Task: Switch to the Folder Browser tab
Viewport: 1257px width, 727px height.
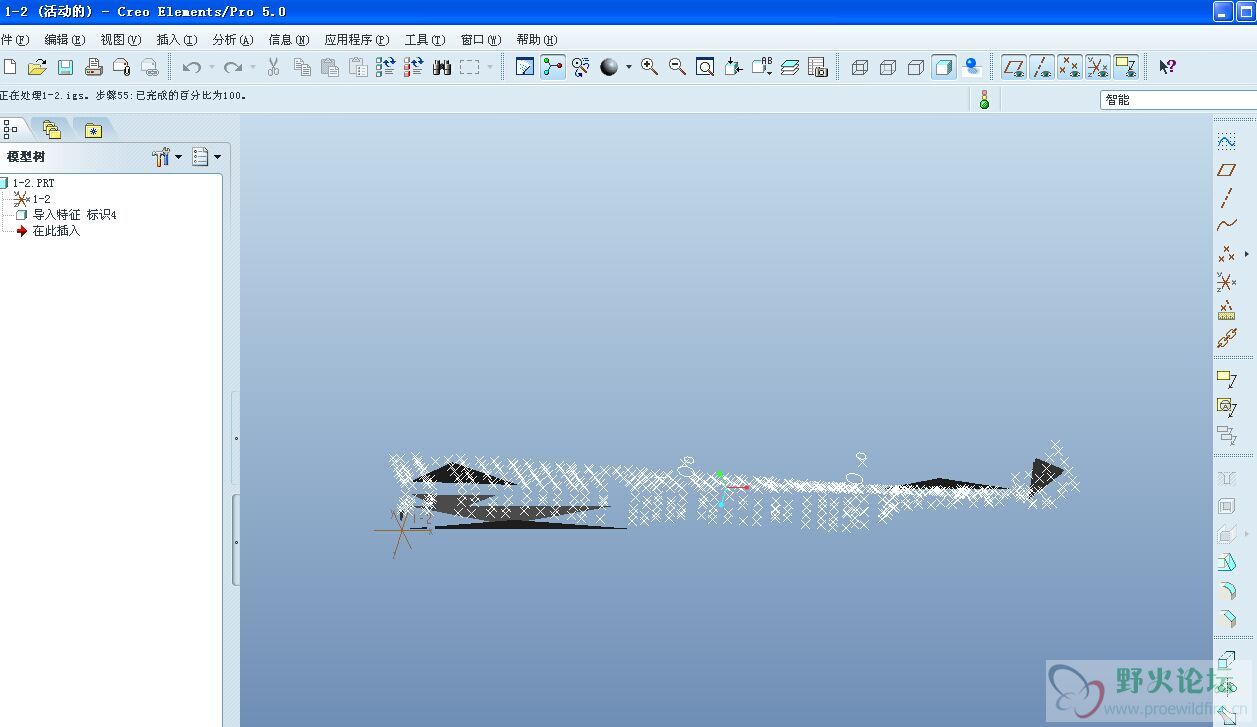Action: (x=52, y=129)
